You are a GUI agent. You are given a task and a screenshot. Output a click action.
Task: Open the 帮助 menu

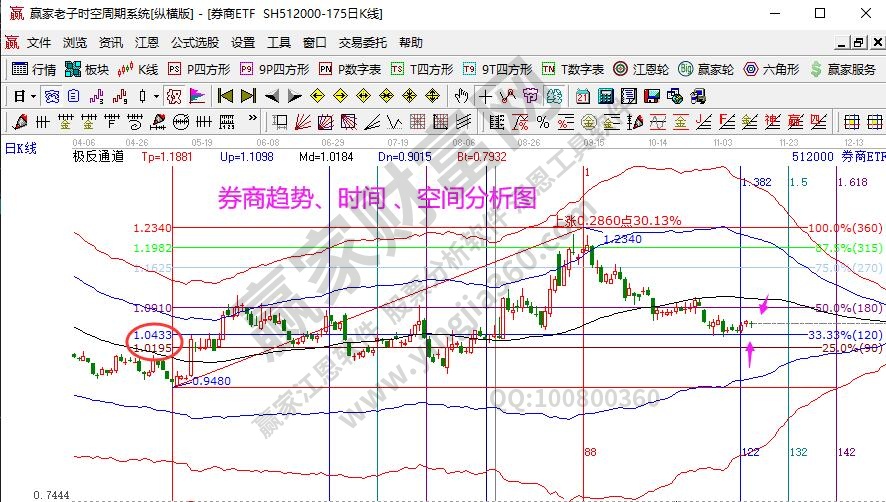point(411,43)
